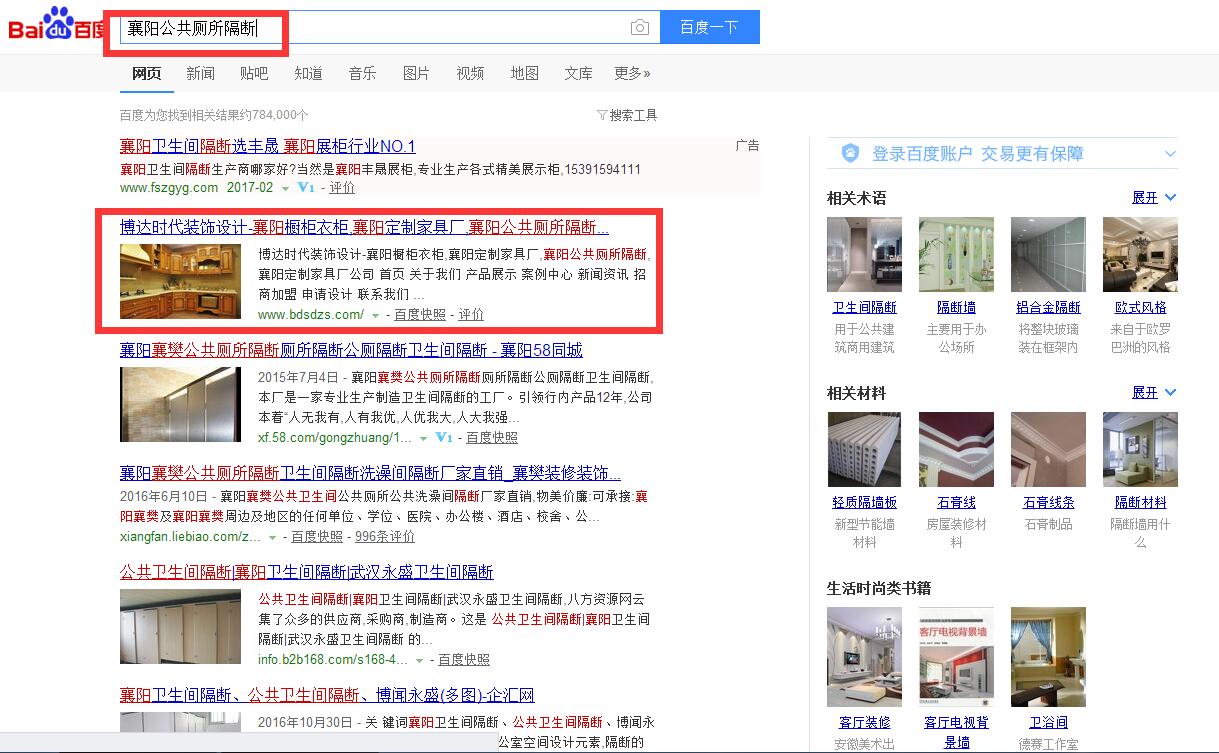Screen dimensions: 1219x753
Task: Click the partition thumbnail of the 58同城 result
Action: click(180, 404)
